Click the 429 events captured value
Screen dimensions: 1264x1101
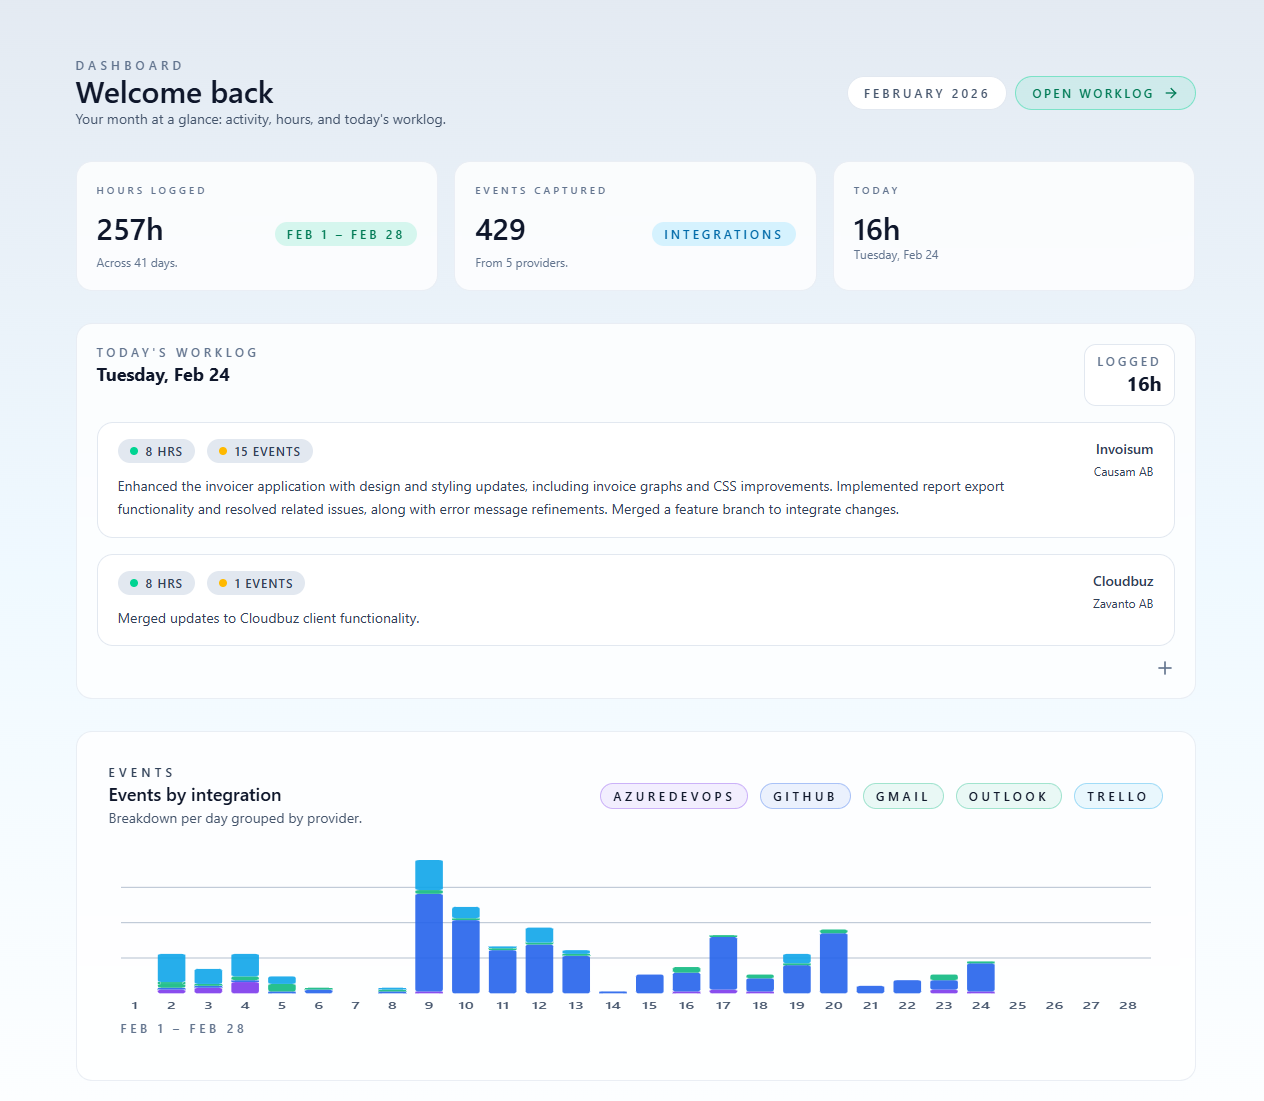pyautogui.click(x=500, y=230)
